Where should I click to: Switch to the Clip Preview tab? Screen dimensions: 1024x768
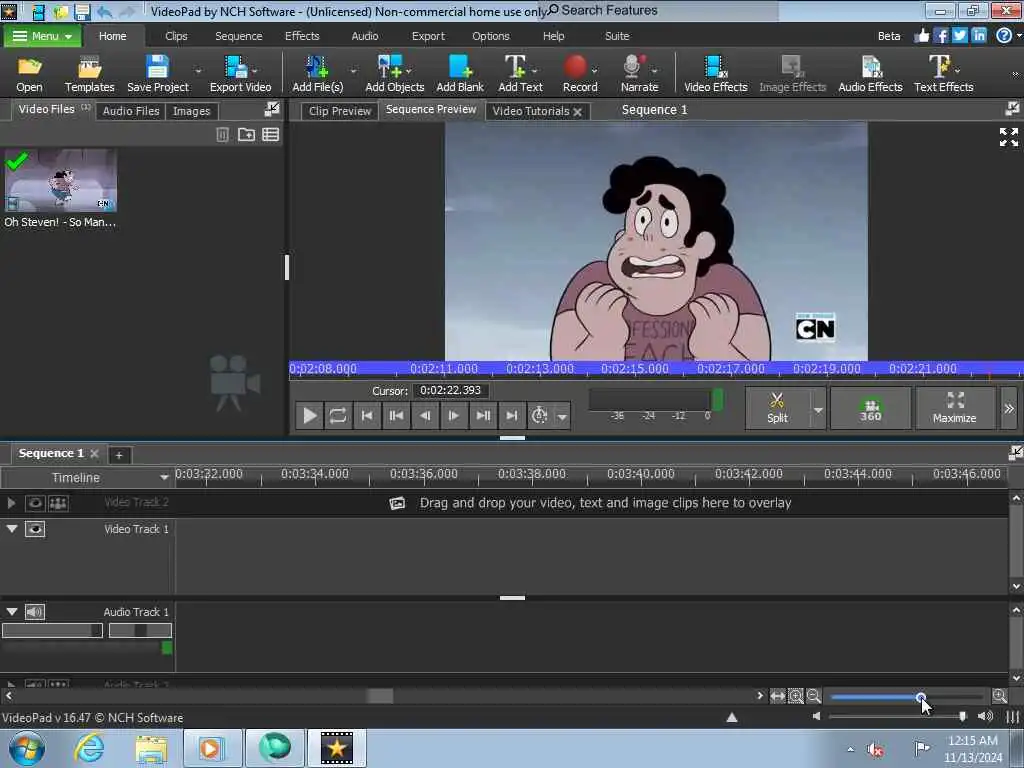click(340, 111)
